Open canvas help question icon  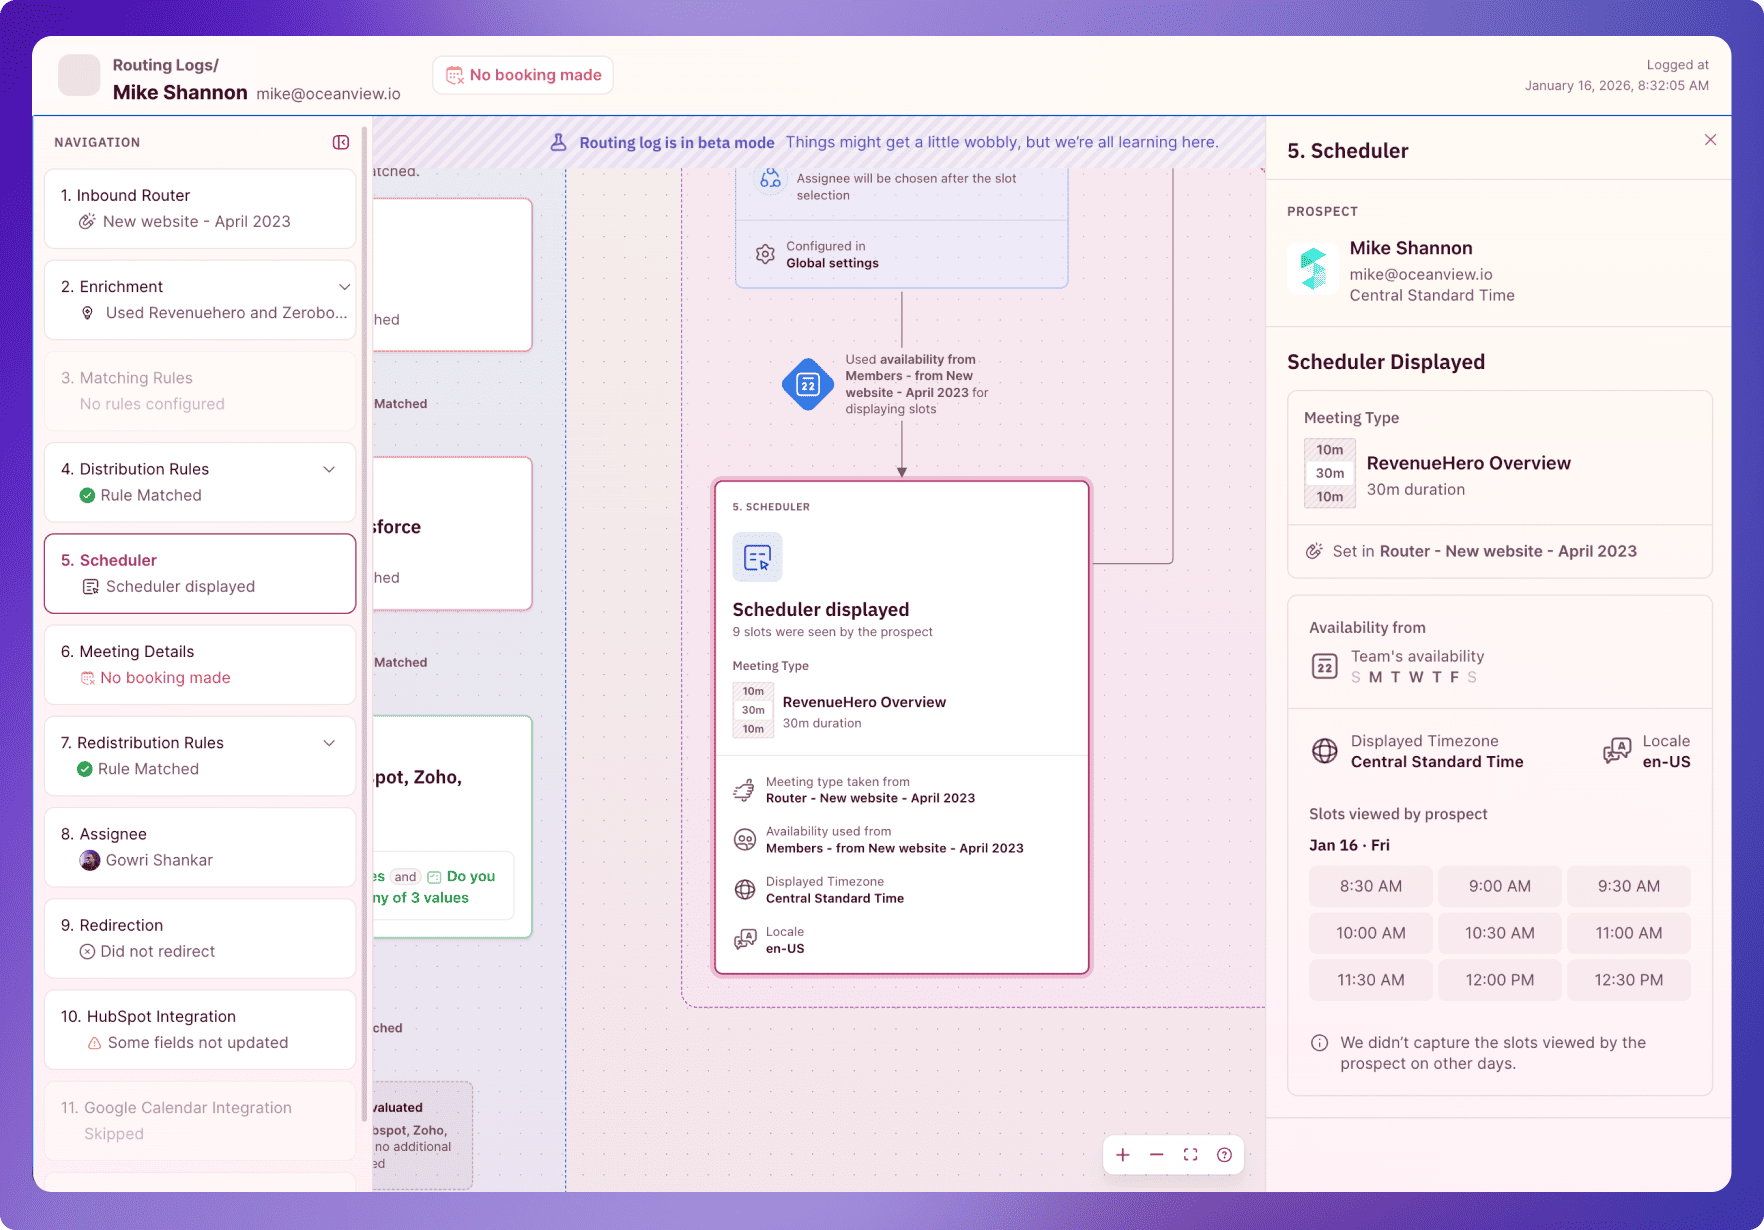pyautogui.click(x=1224, y=1155)
